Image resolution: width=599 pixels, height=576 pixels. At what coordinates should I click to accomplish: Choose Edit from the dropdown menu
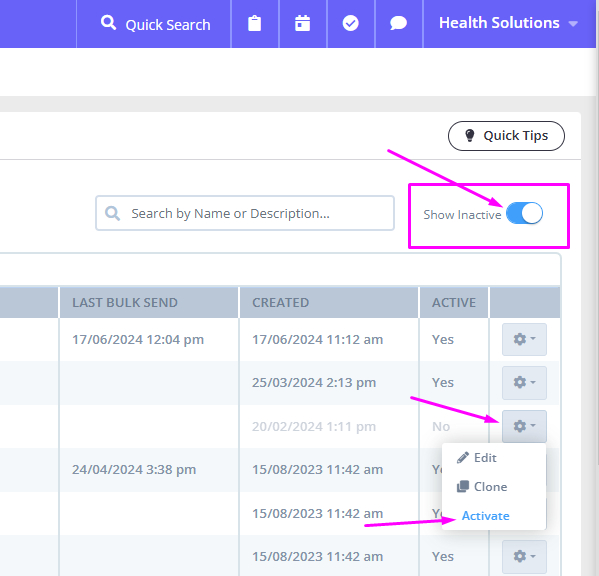pyautogui.click(x=485, y=458)
